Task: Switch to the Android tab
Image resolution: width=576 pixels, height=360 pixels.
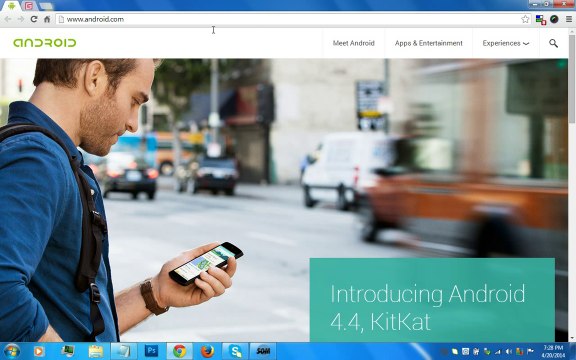Action: [x=12, y=6]
